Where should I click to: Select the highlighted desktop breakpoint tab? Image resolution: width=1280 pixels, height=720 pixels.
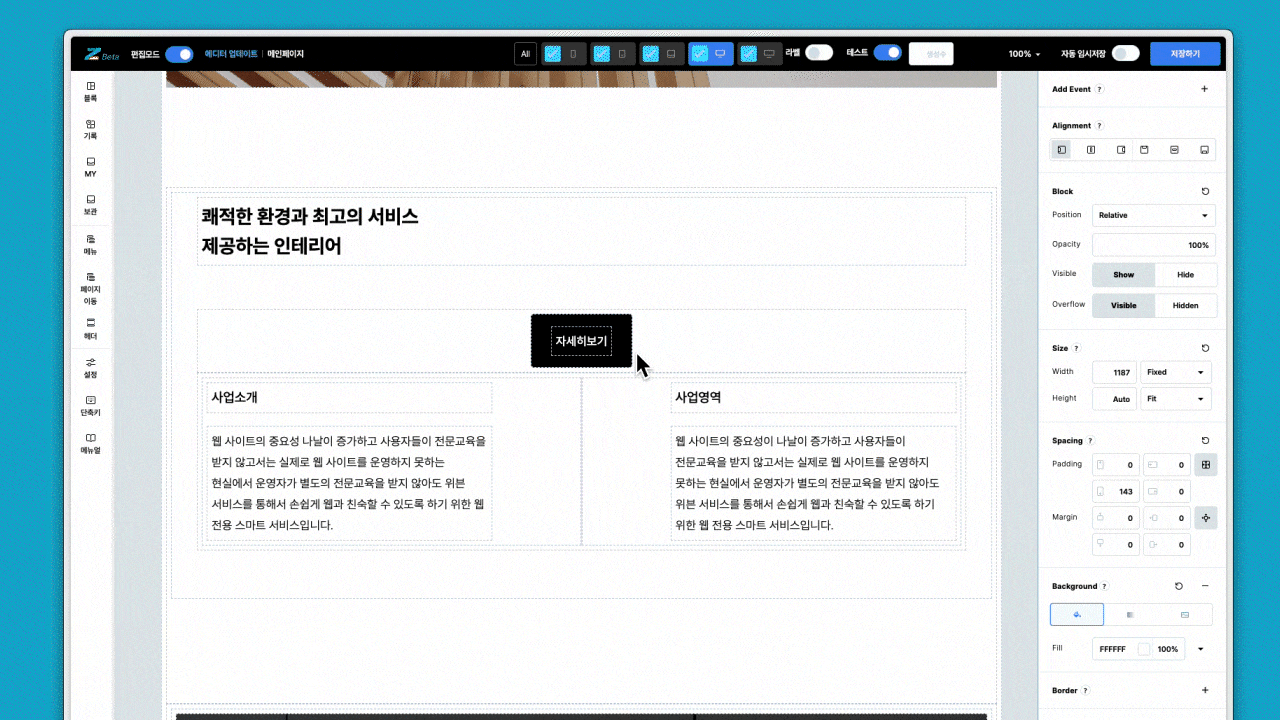pos(710,54)
